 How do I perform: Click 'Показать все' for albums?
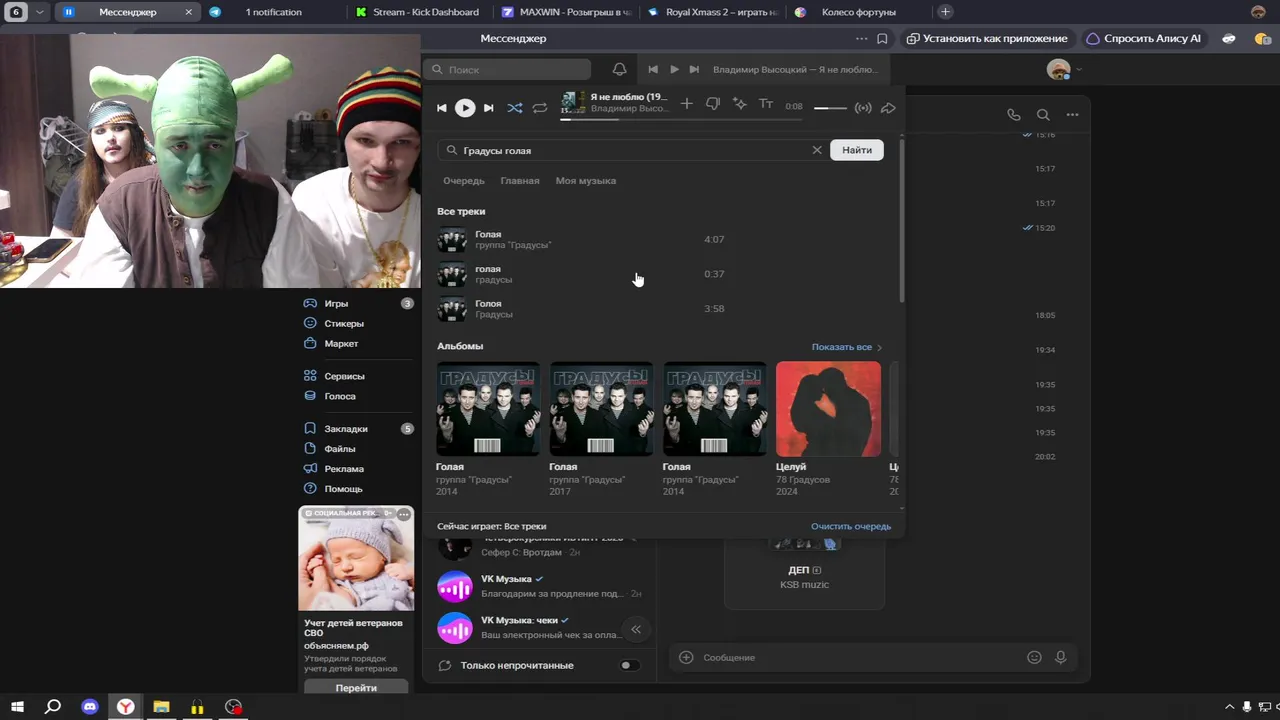[846, 347]
